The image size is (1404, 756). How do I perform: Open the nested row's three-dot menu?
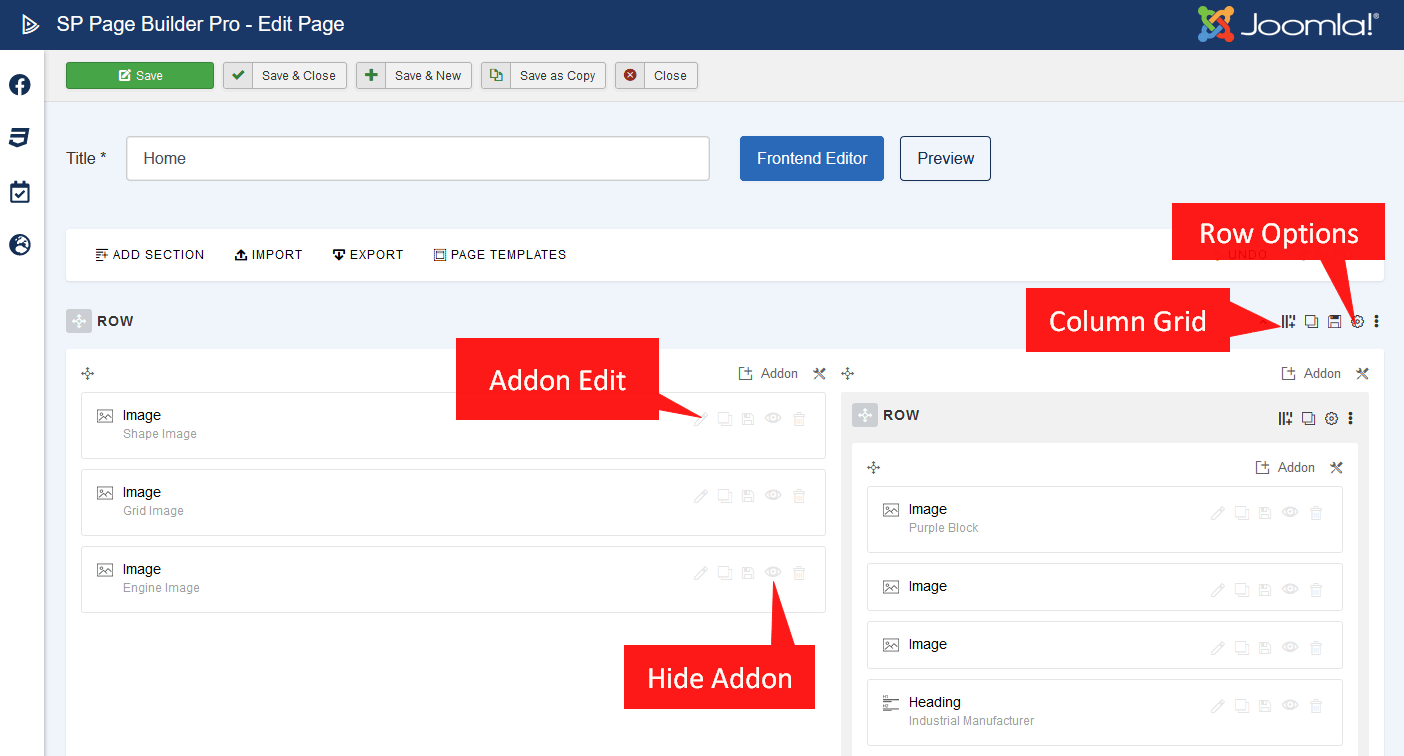(1351, 418)
